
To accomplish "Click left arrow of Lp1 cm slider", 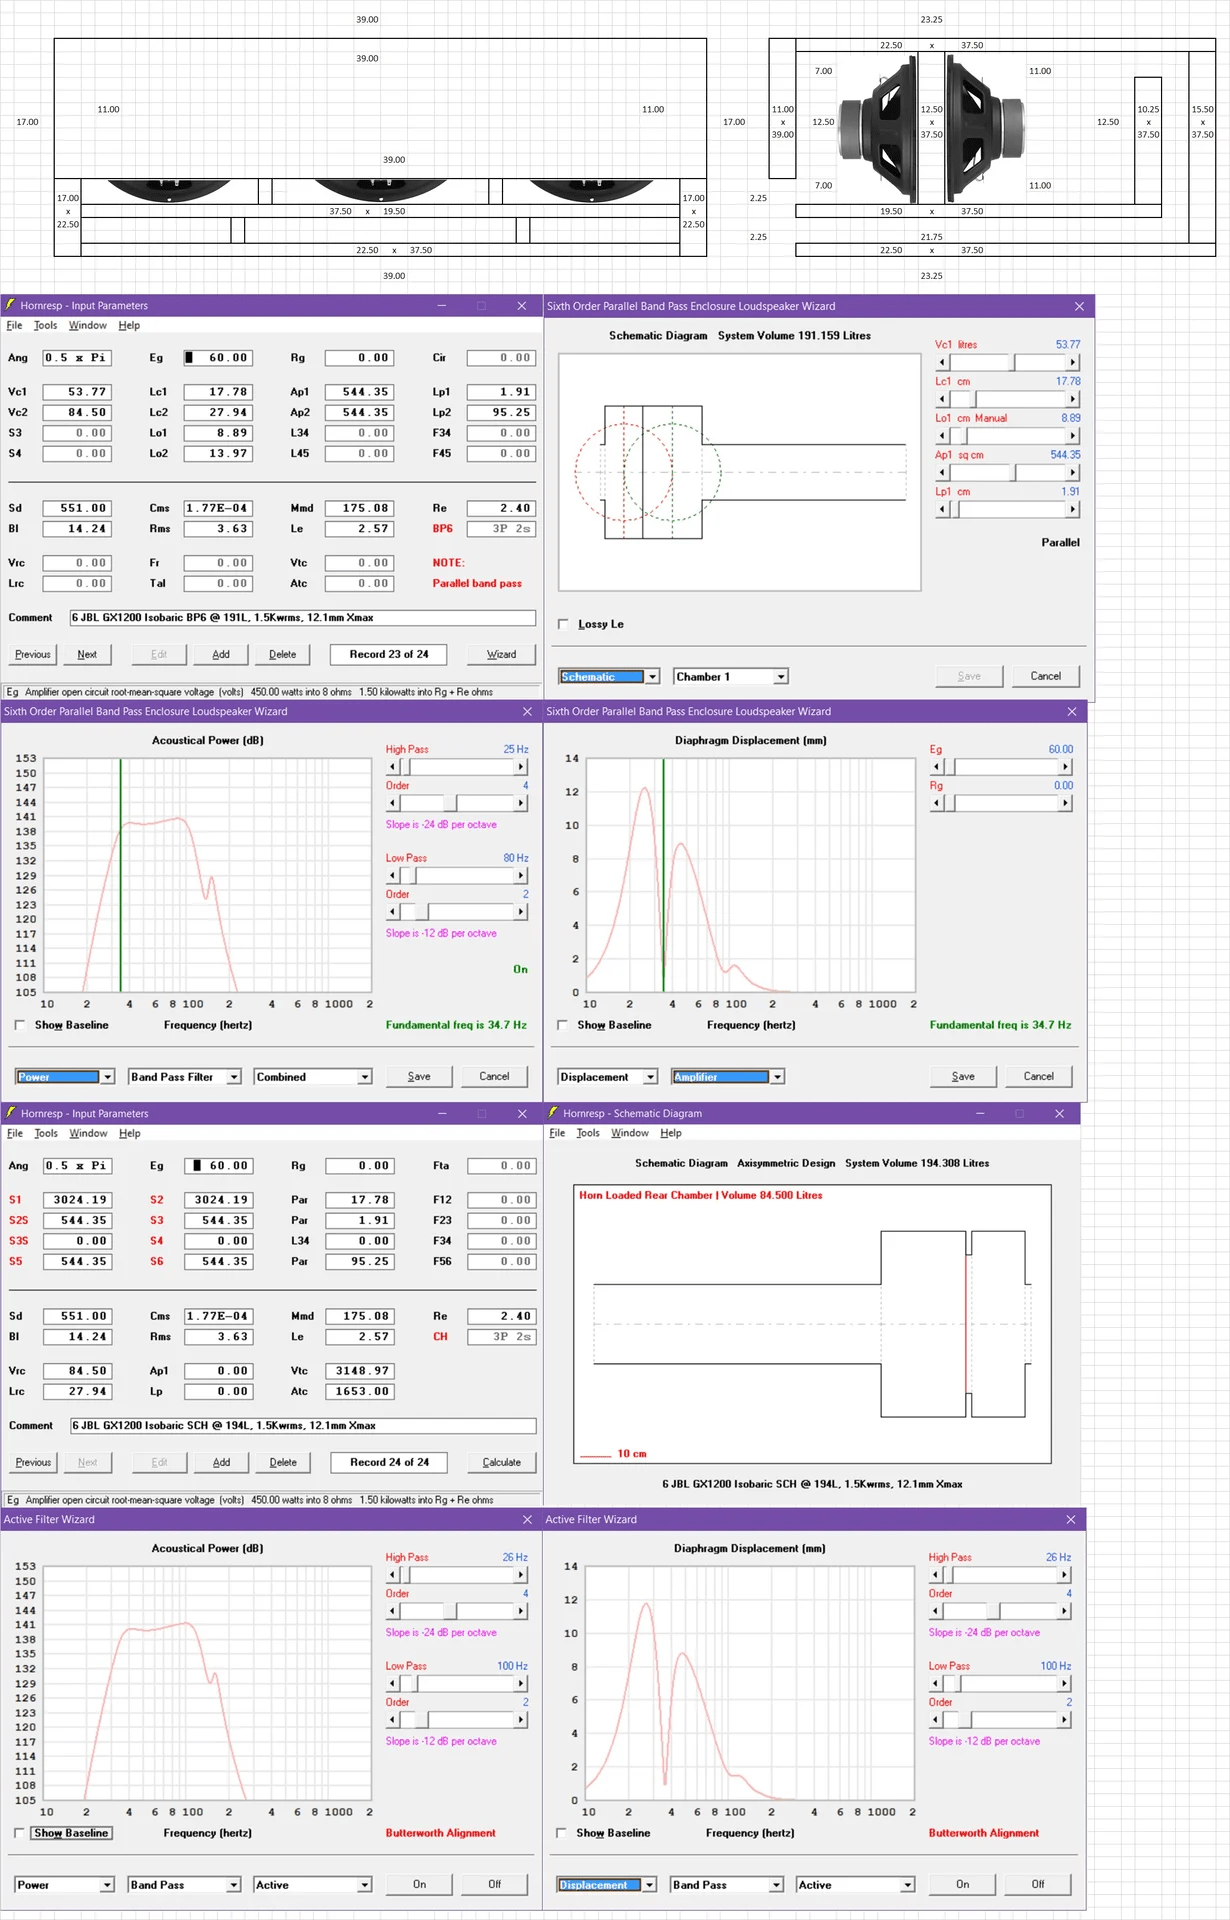I will pos(942,509).
